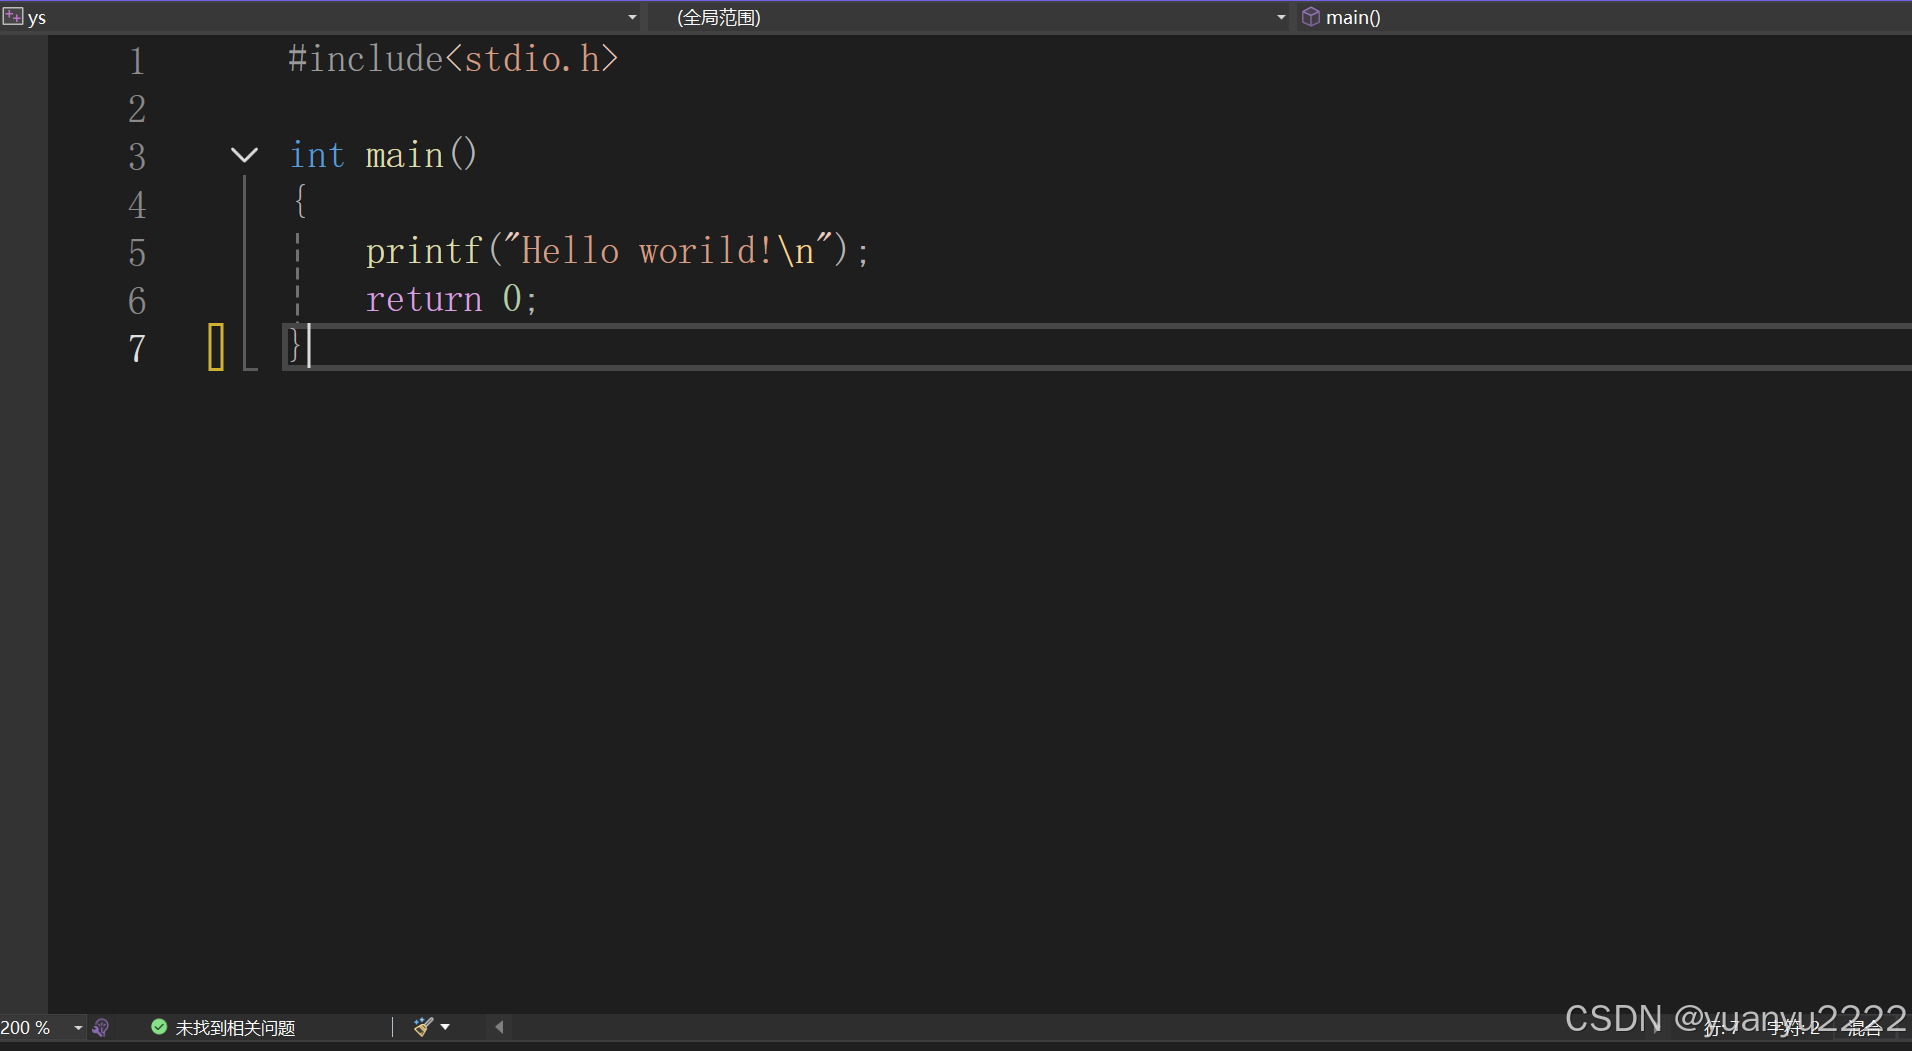Click the yellow change indicator beside line 7
The height and width of the screenshot is (1051, 1912).
[214, 347]
